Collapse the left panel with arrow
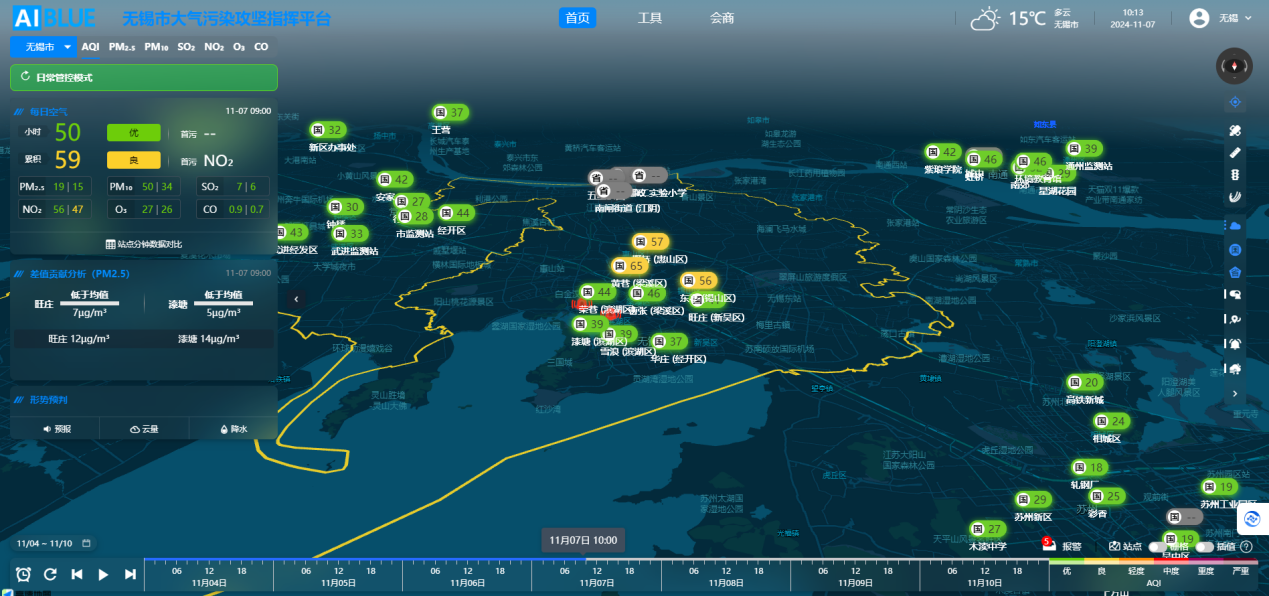The image size is (1269, 596). pos(296,299)
